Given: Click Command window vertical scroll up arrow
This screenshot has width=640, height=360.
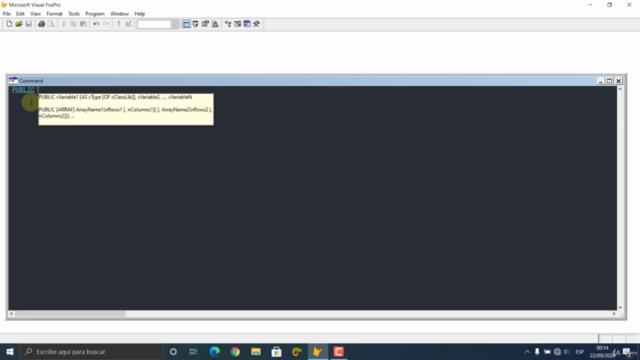Looking at the screenshot, I should click(x=620, y=89).
